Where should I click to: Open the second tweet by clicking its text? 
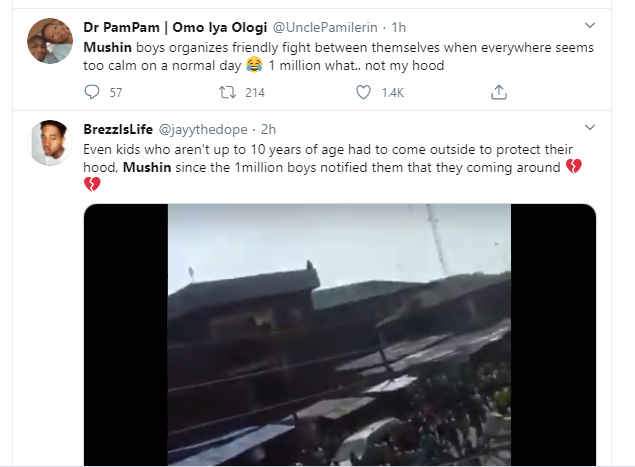(x=300, y=148)
